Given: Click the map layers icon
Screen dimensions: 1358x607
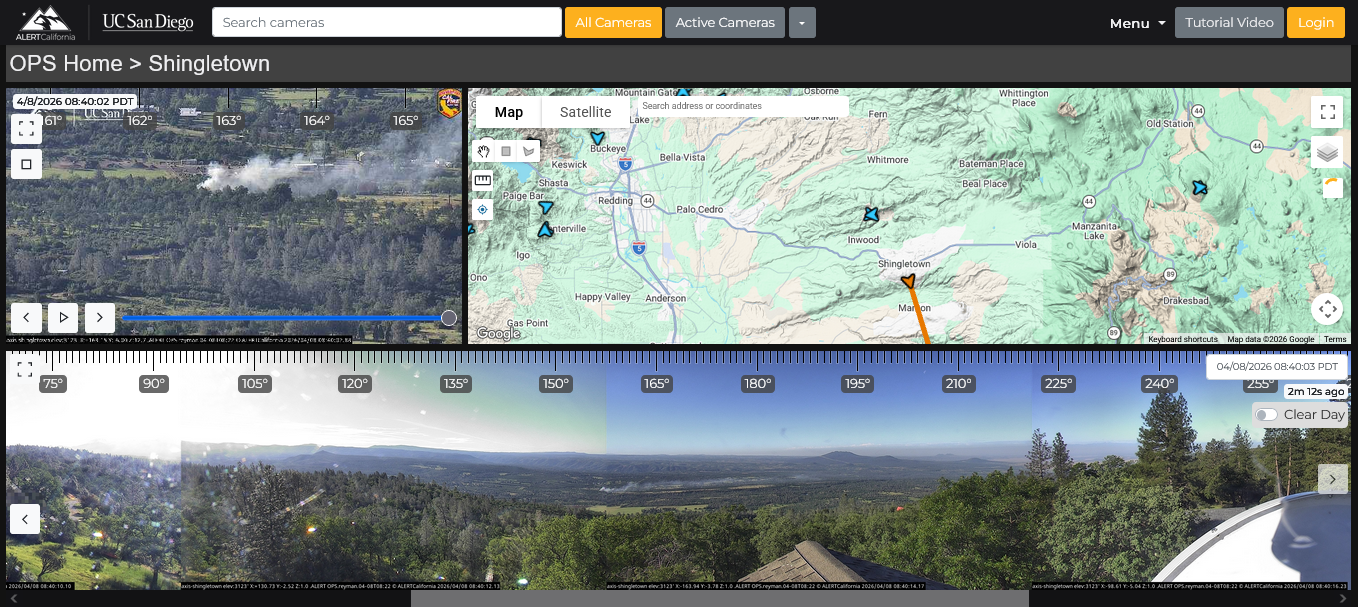Looking at the screenshot, I should coord(1327,152).
